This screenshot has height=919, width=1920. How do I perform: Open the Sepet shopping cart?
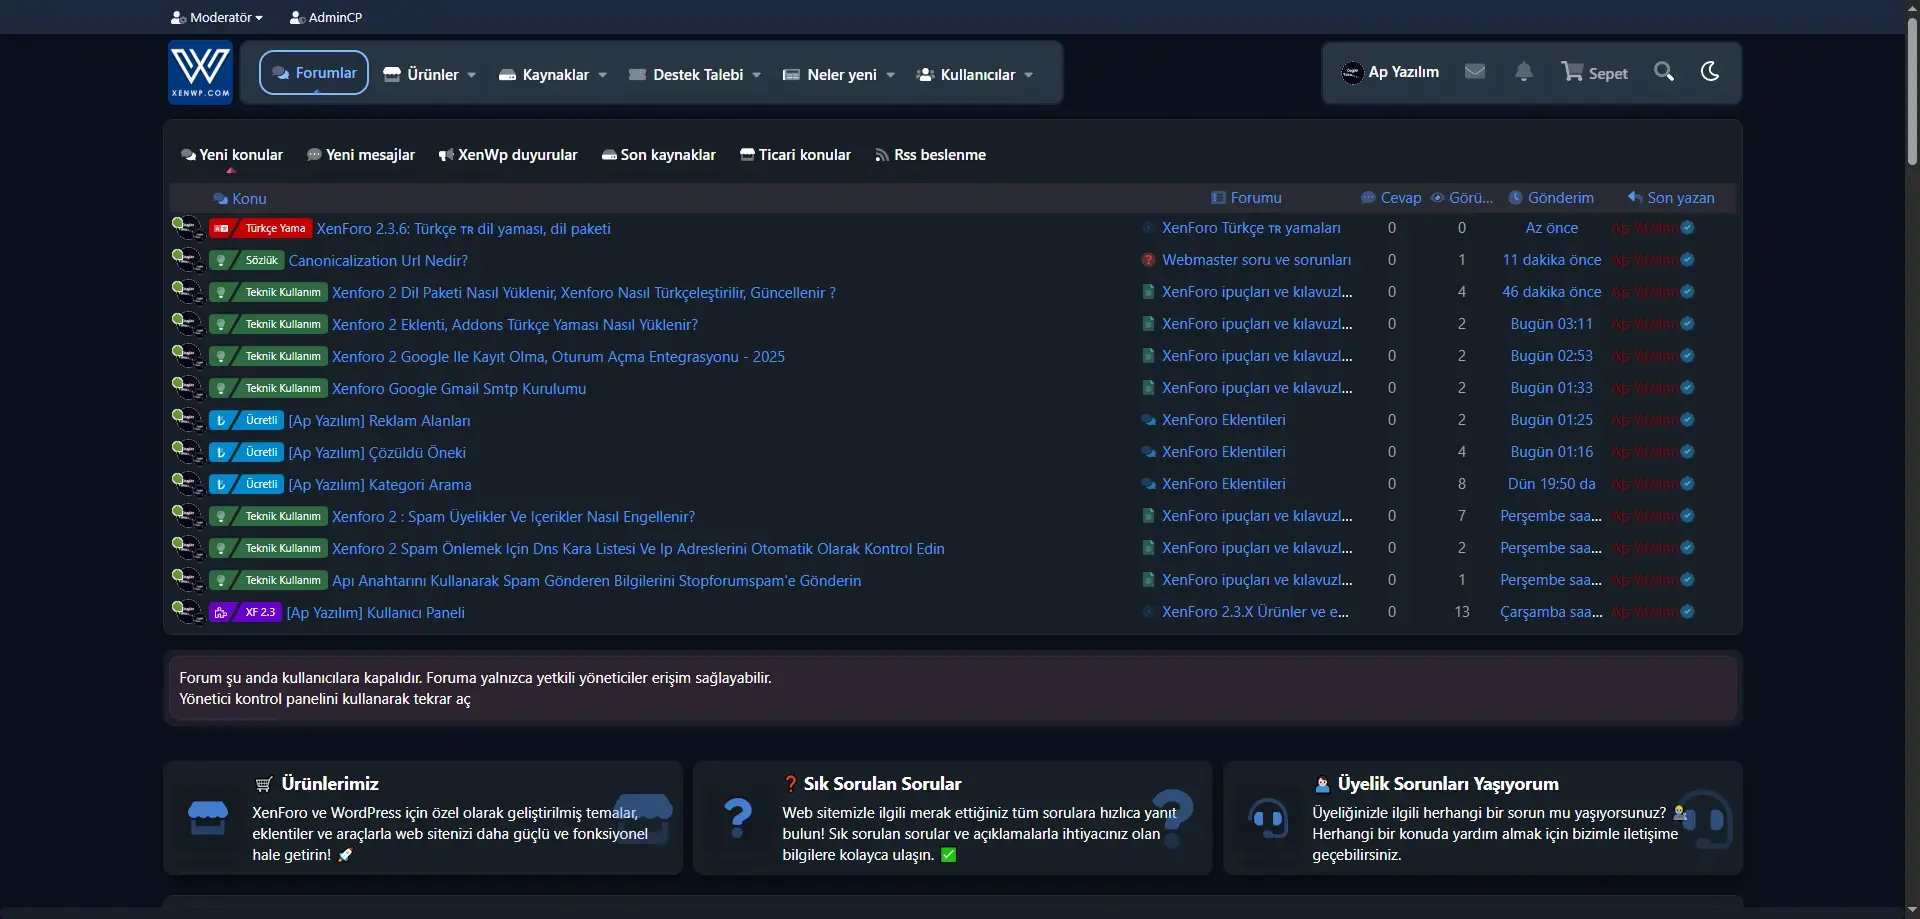[x=1594, y=72]
